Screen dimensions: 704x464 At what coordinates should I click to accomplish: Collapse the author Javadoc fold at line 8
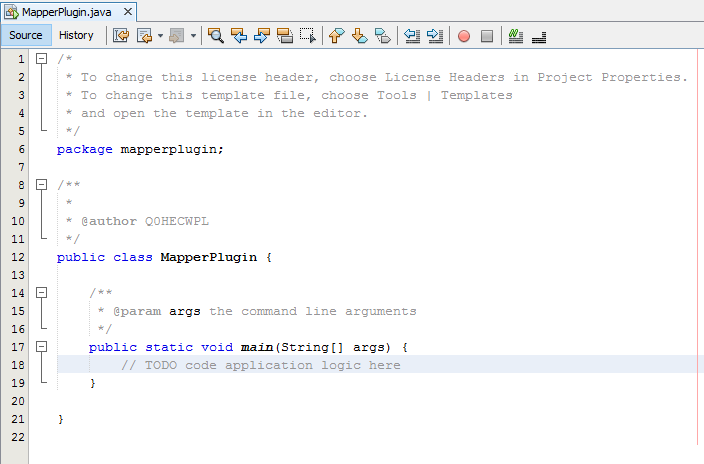click(x=41, y=184)
